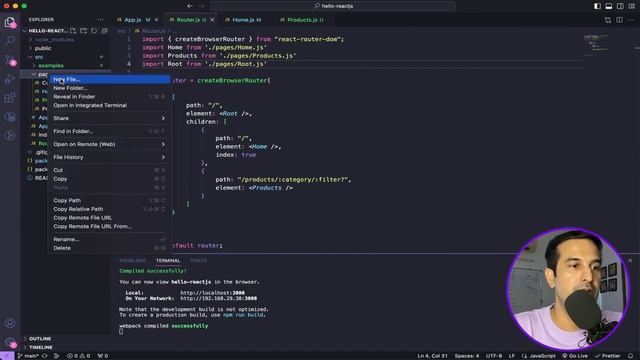The image size is (640, 360).
Task: Open the Search view in activity bar
Action: click(10, 40)
